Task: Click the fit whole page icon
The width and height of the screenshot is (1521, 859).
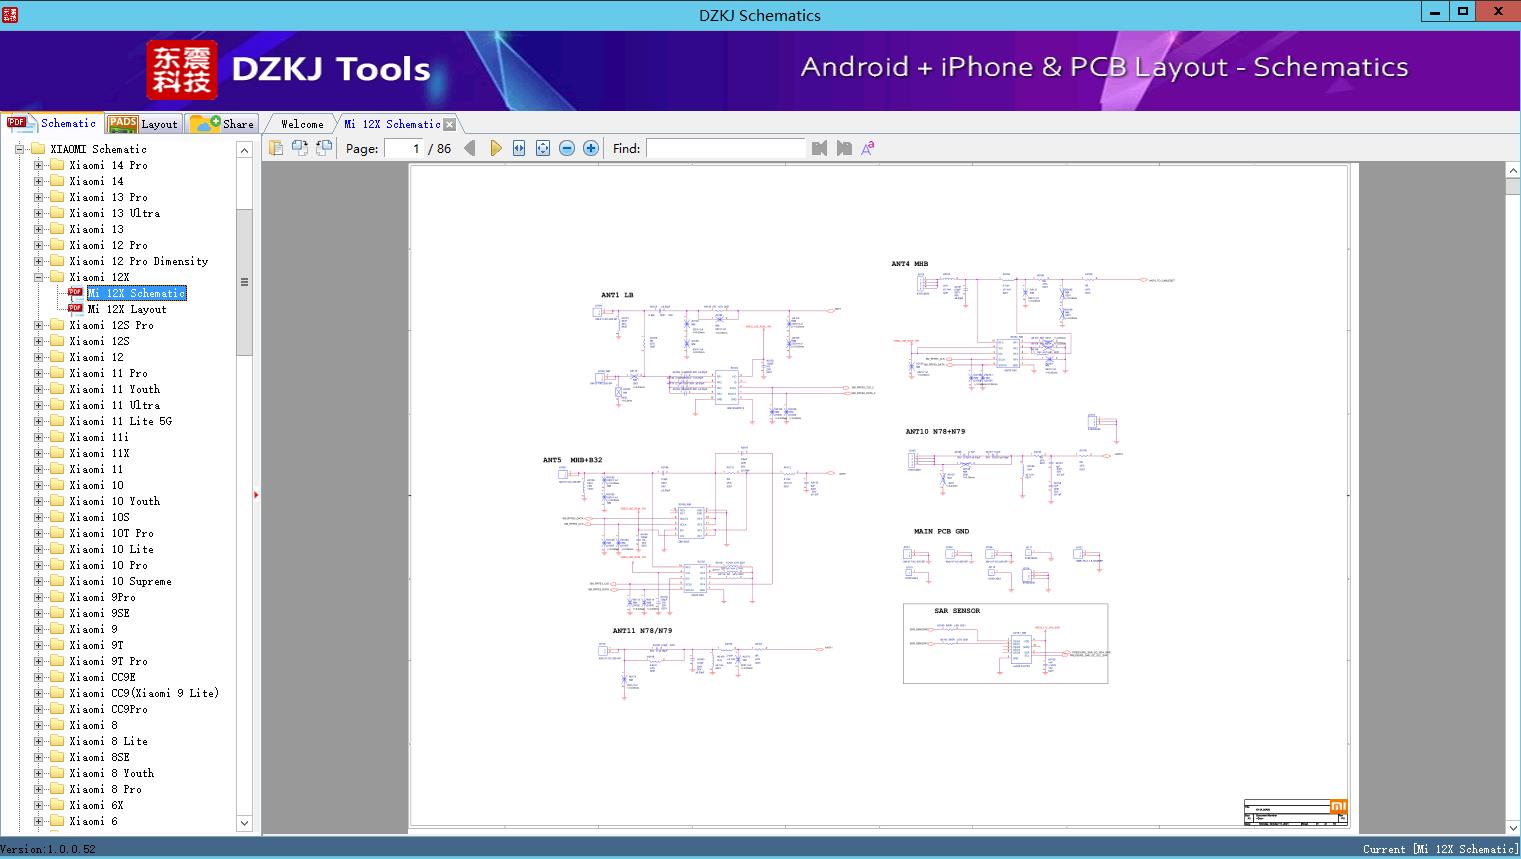Action: 543,148
